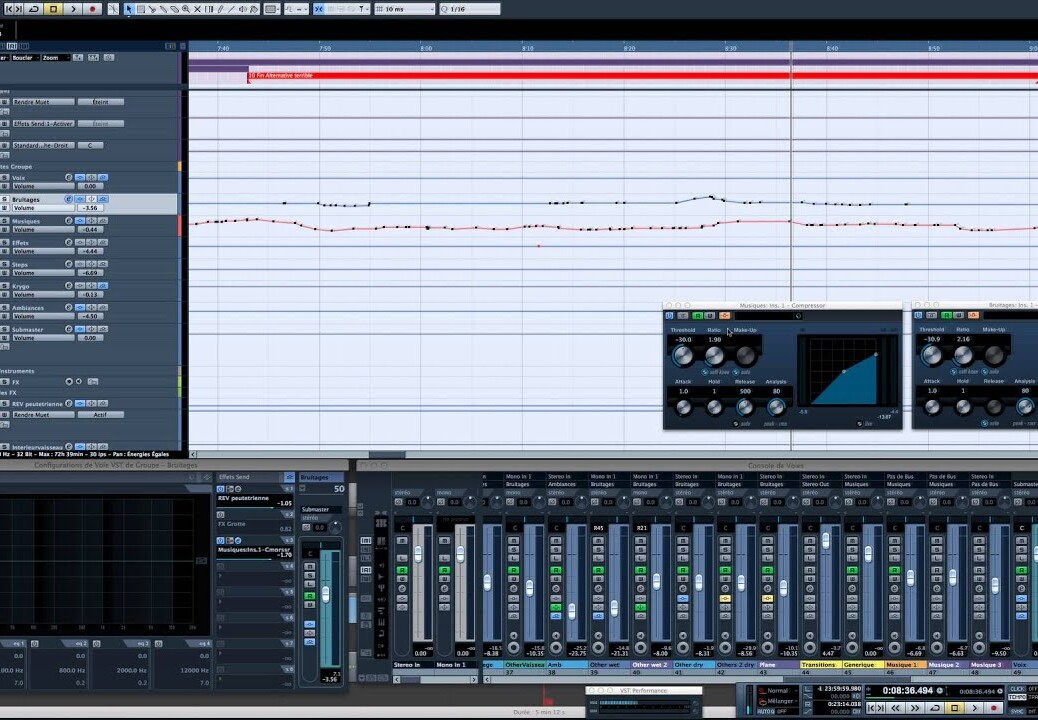Click the Ratio knob in the Bruitages compressor
Viewport: 1038px width, 720px height.
pyautogui.click(x=963, y=356)
